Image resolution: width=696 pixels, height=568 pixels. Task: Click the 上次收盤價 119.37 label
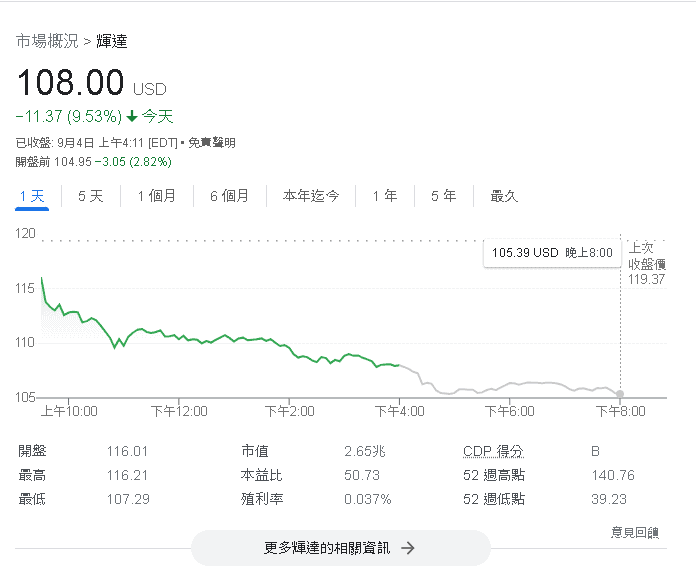(x=647, y=264)
